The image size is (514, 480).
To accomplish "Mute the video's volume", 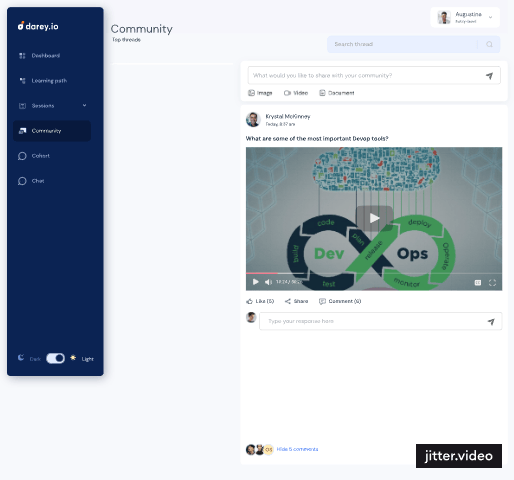I will point(268,282).
